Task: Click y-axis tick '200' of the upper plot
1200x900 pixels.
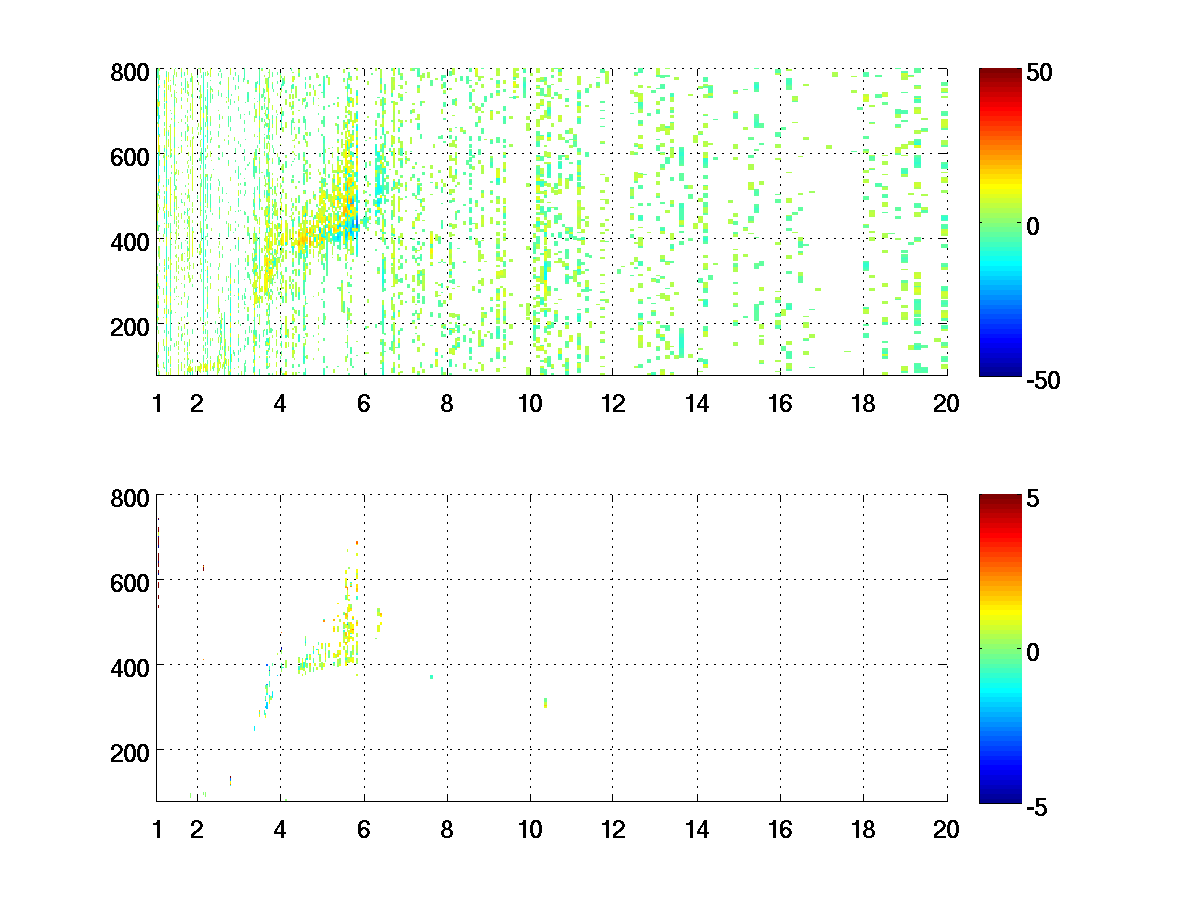Action: tap(130, 326)
